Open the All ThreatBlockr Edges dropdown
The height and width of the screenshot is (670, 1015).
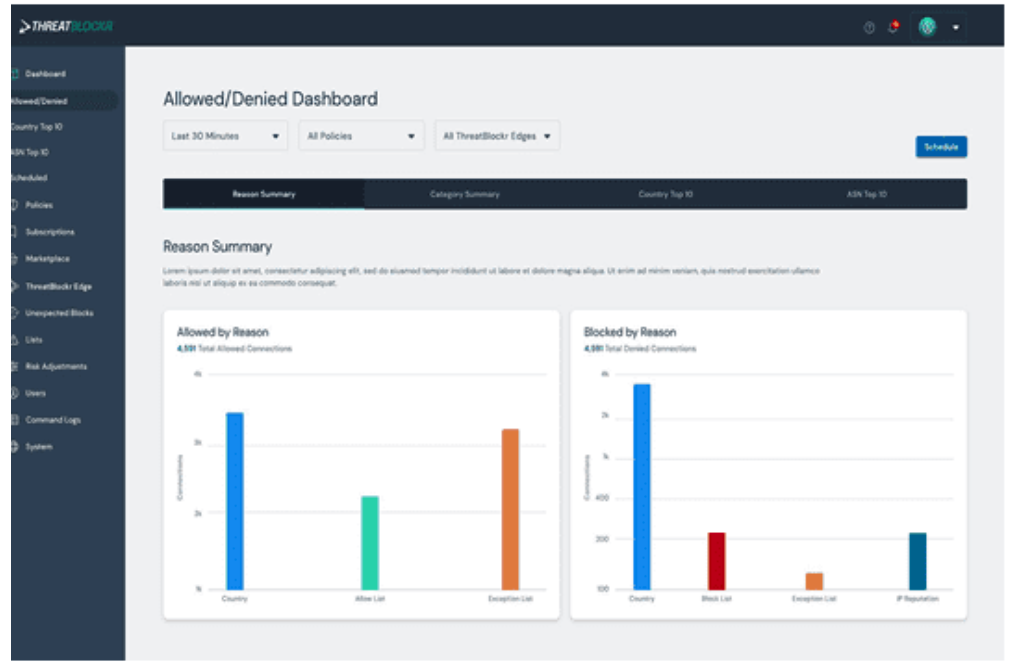point(497,136)
